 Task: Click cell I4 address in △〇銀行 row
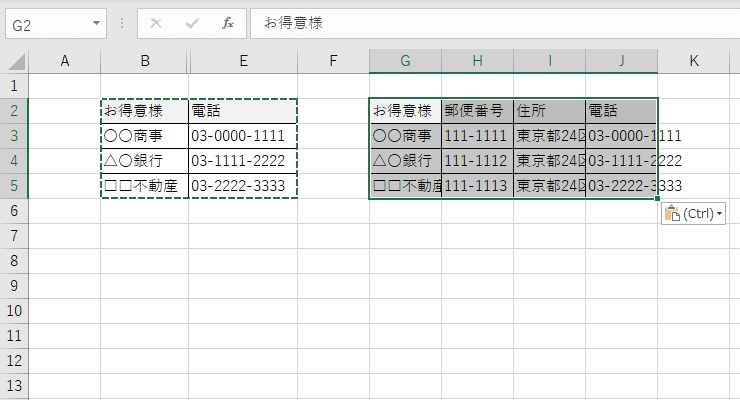(x=550, y=161)
